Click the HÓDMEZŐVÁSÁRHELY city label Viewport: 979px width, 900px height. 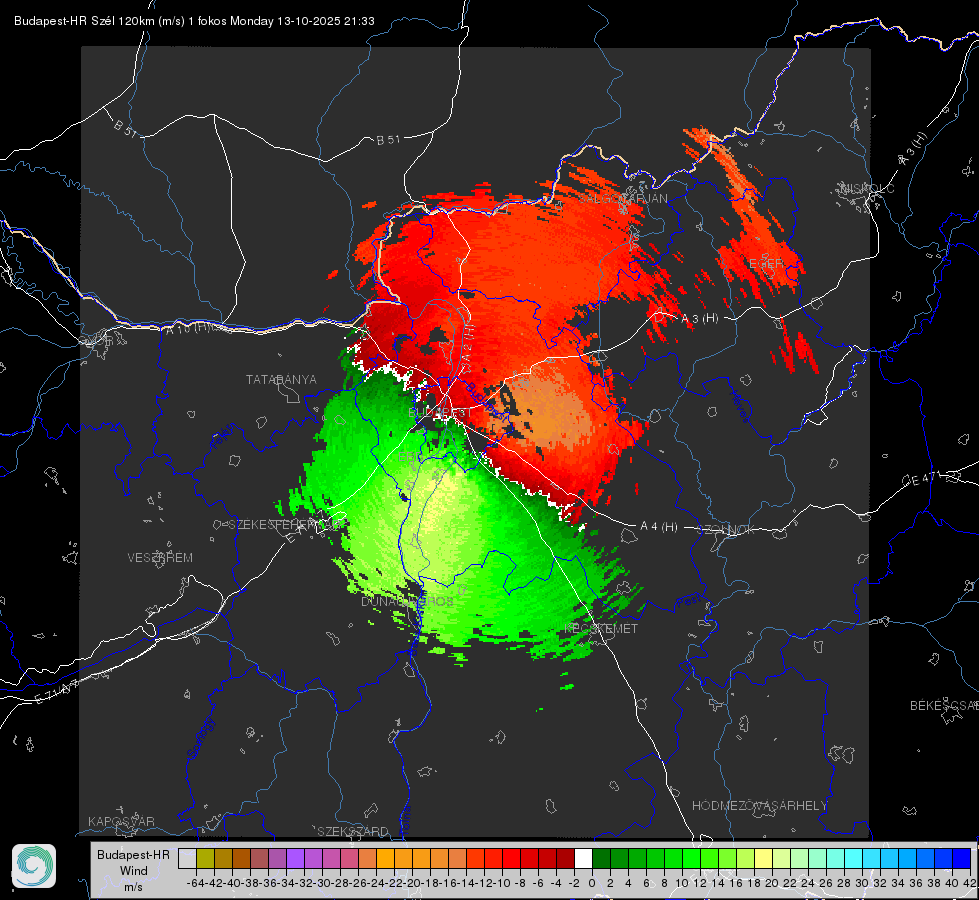tap(759, 806)
